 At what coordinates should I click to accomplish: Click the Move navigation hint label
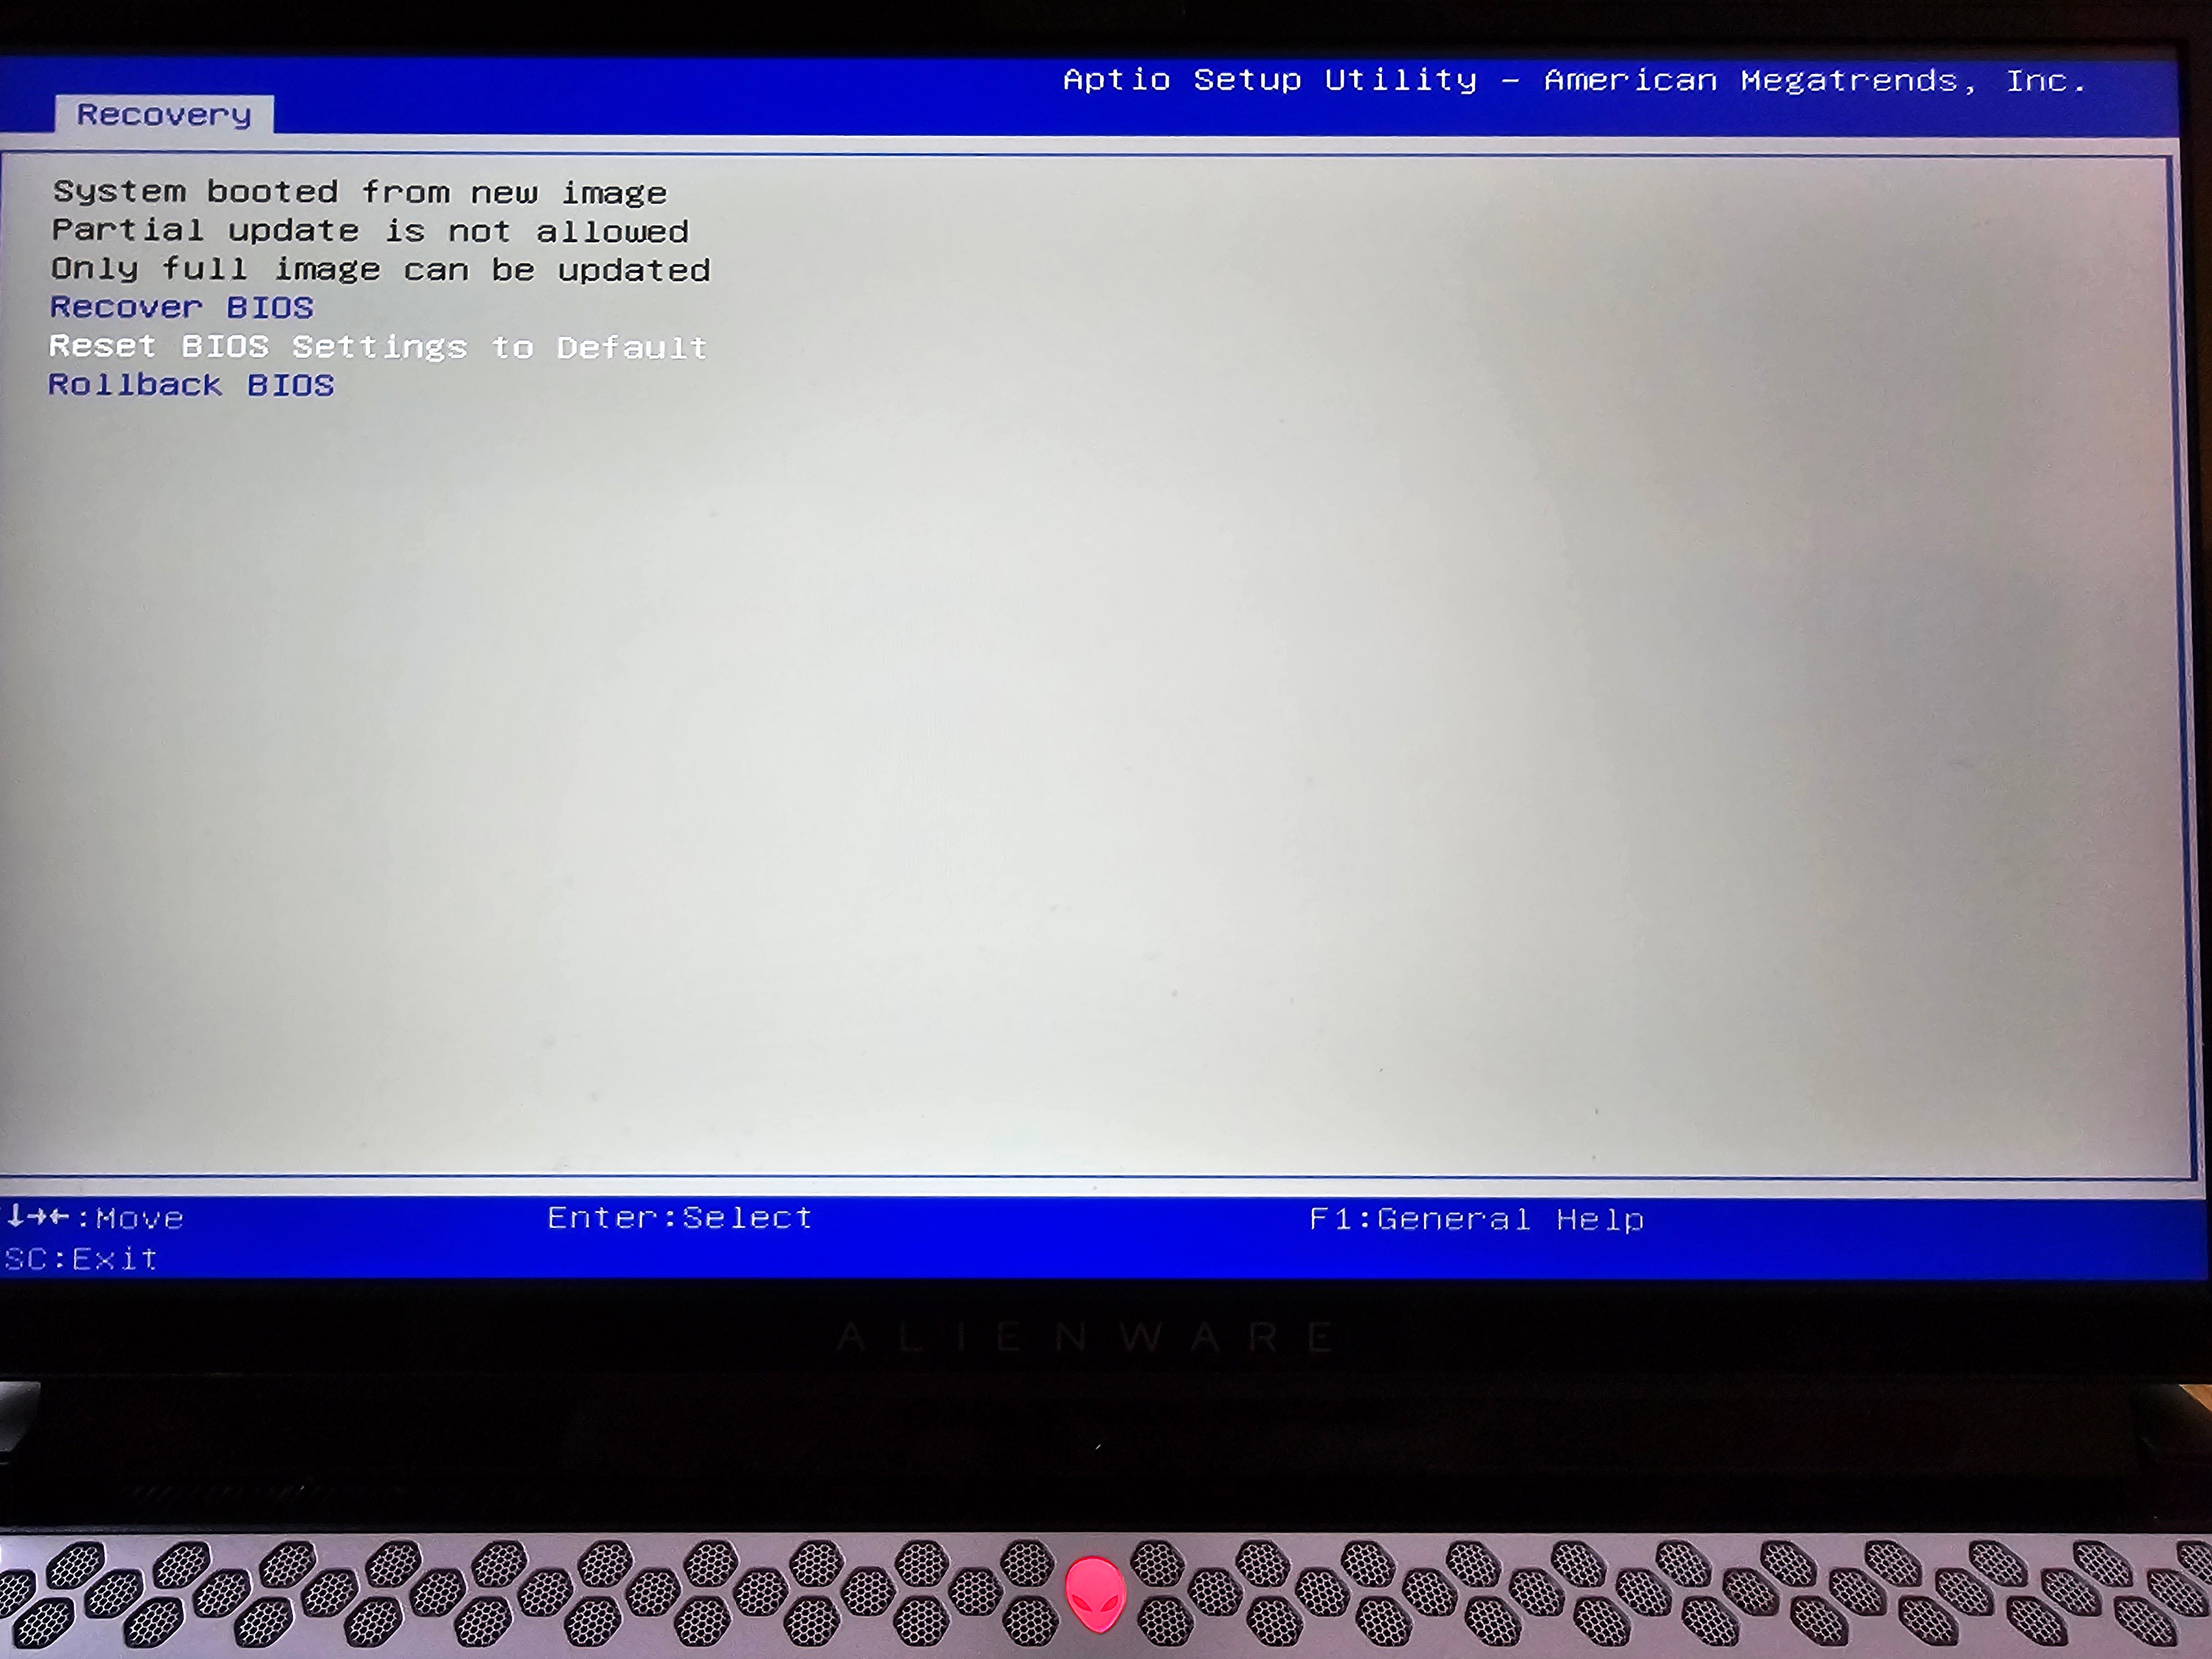pos(139,1218)
